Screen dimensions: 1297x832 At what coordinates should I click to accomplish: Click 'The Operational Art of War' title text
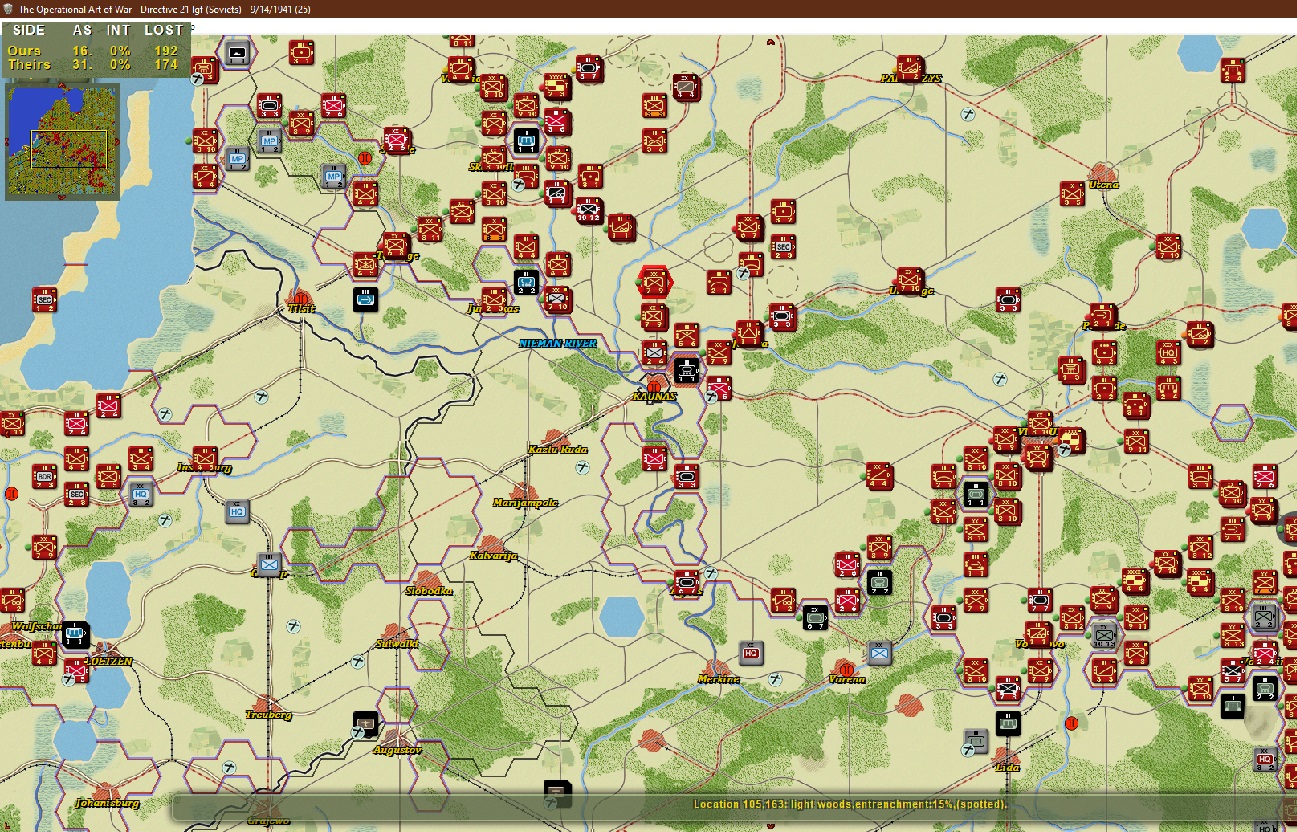click(77, 8)
